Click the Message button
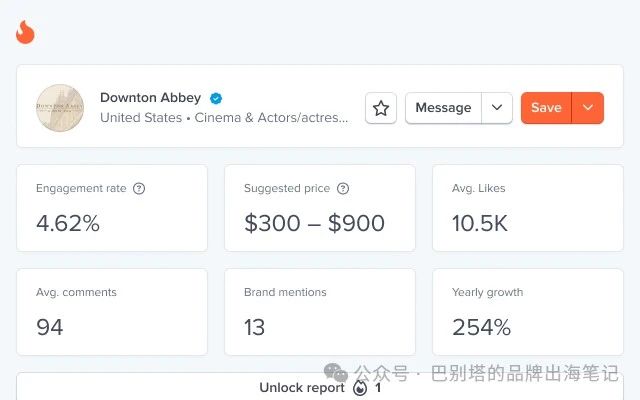 click(x=443, y=108)
